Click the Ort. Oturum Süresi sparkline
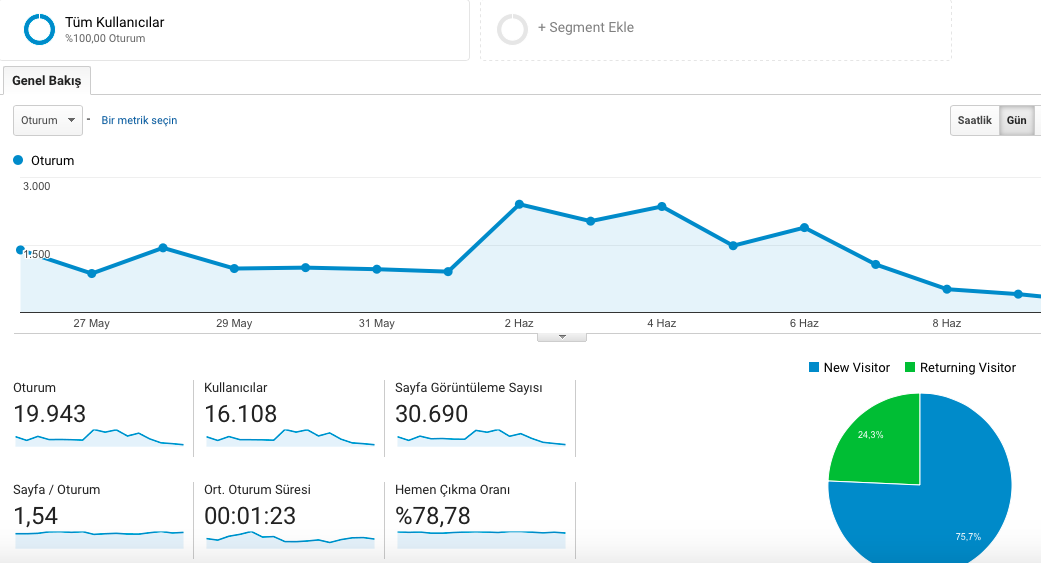The image size is (1041, 563). [x=290, y=540]
